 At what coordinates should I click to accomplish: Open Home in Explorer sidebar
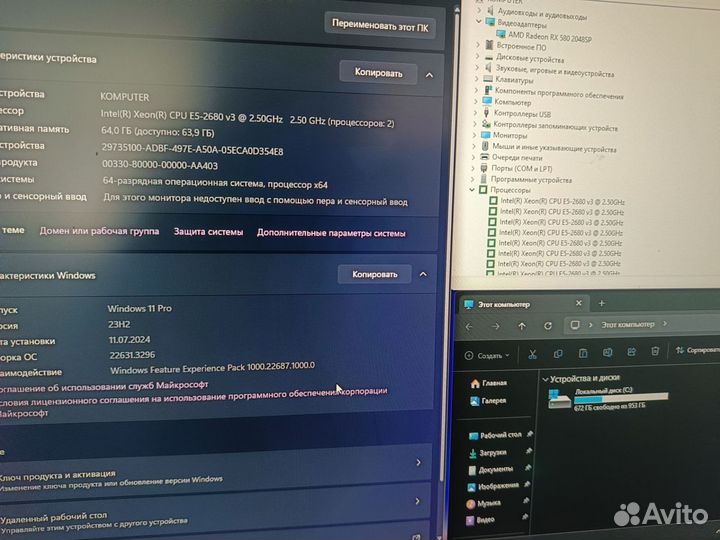click(489, 383)
